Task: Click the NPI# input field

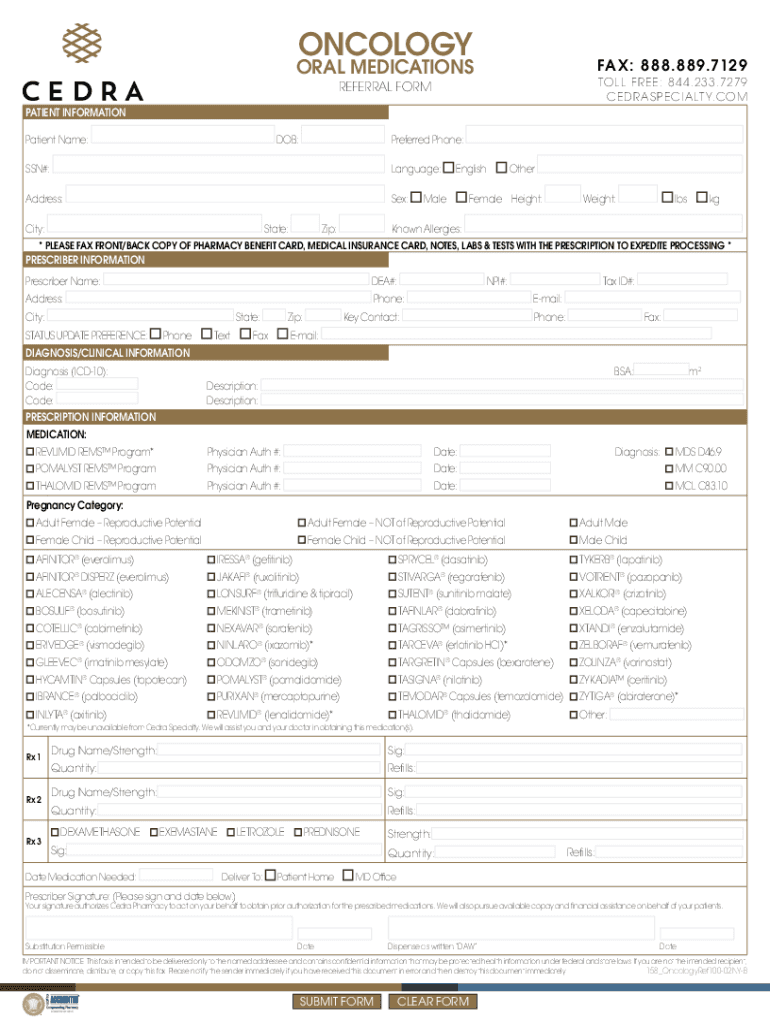Action: pos(554,279)
